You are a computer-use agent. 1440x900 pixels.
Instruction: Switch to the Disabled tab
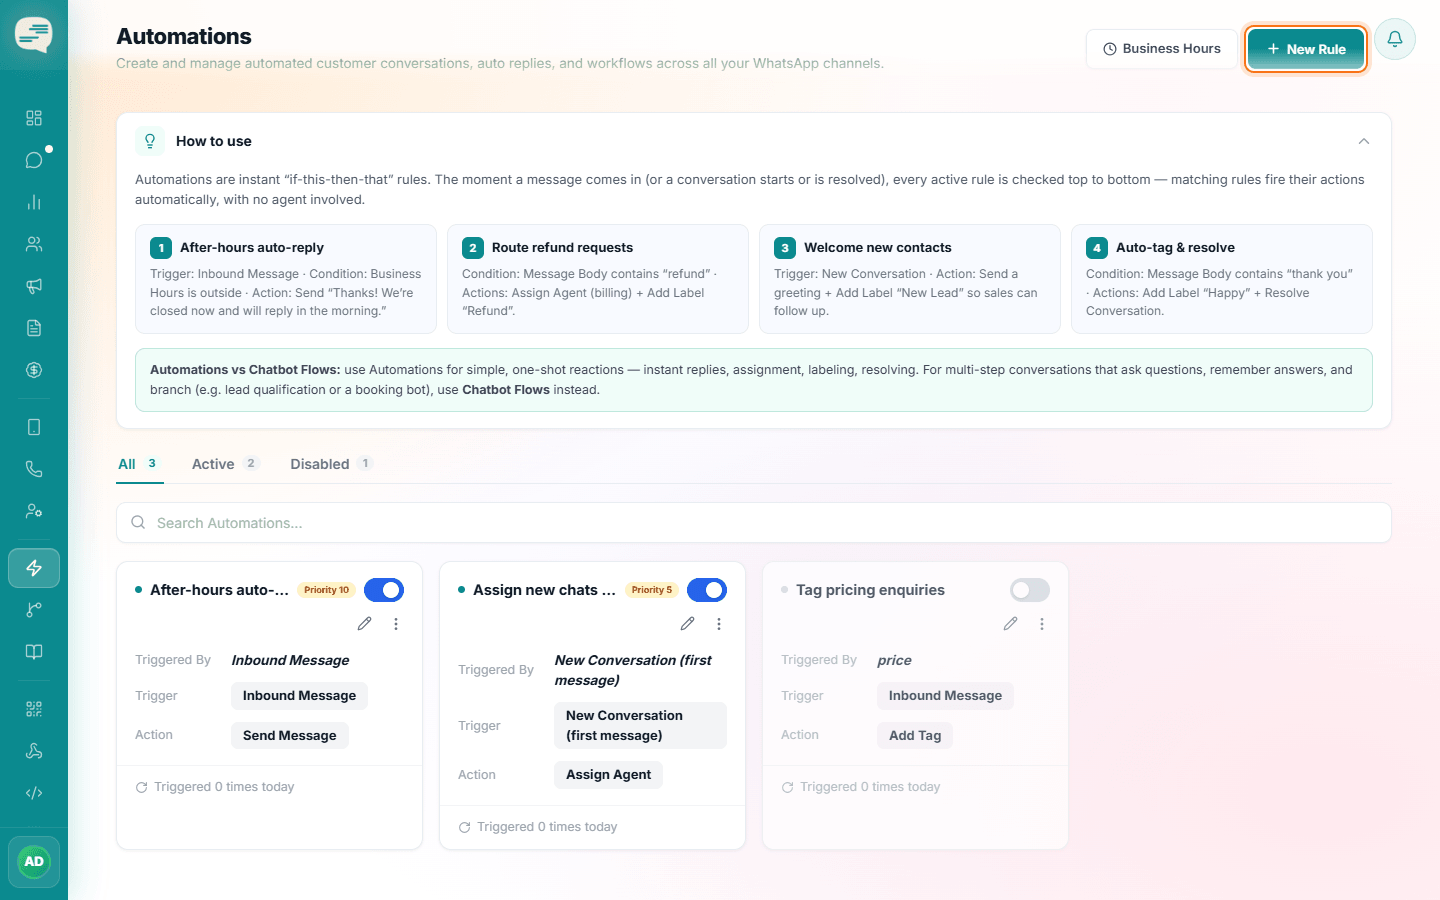[x=331, y=464]
